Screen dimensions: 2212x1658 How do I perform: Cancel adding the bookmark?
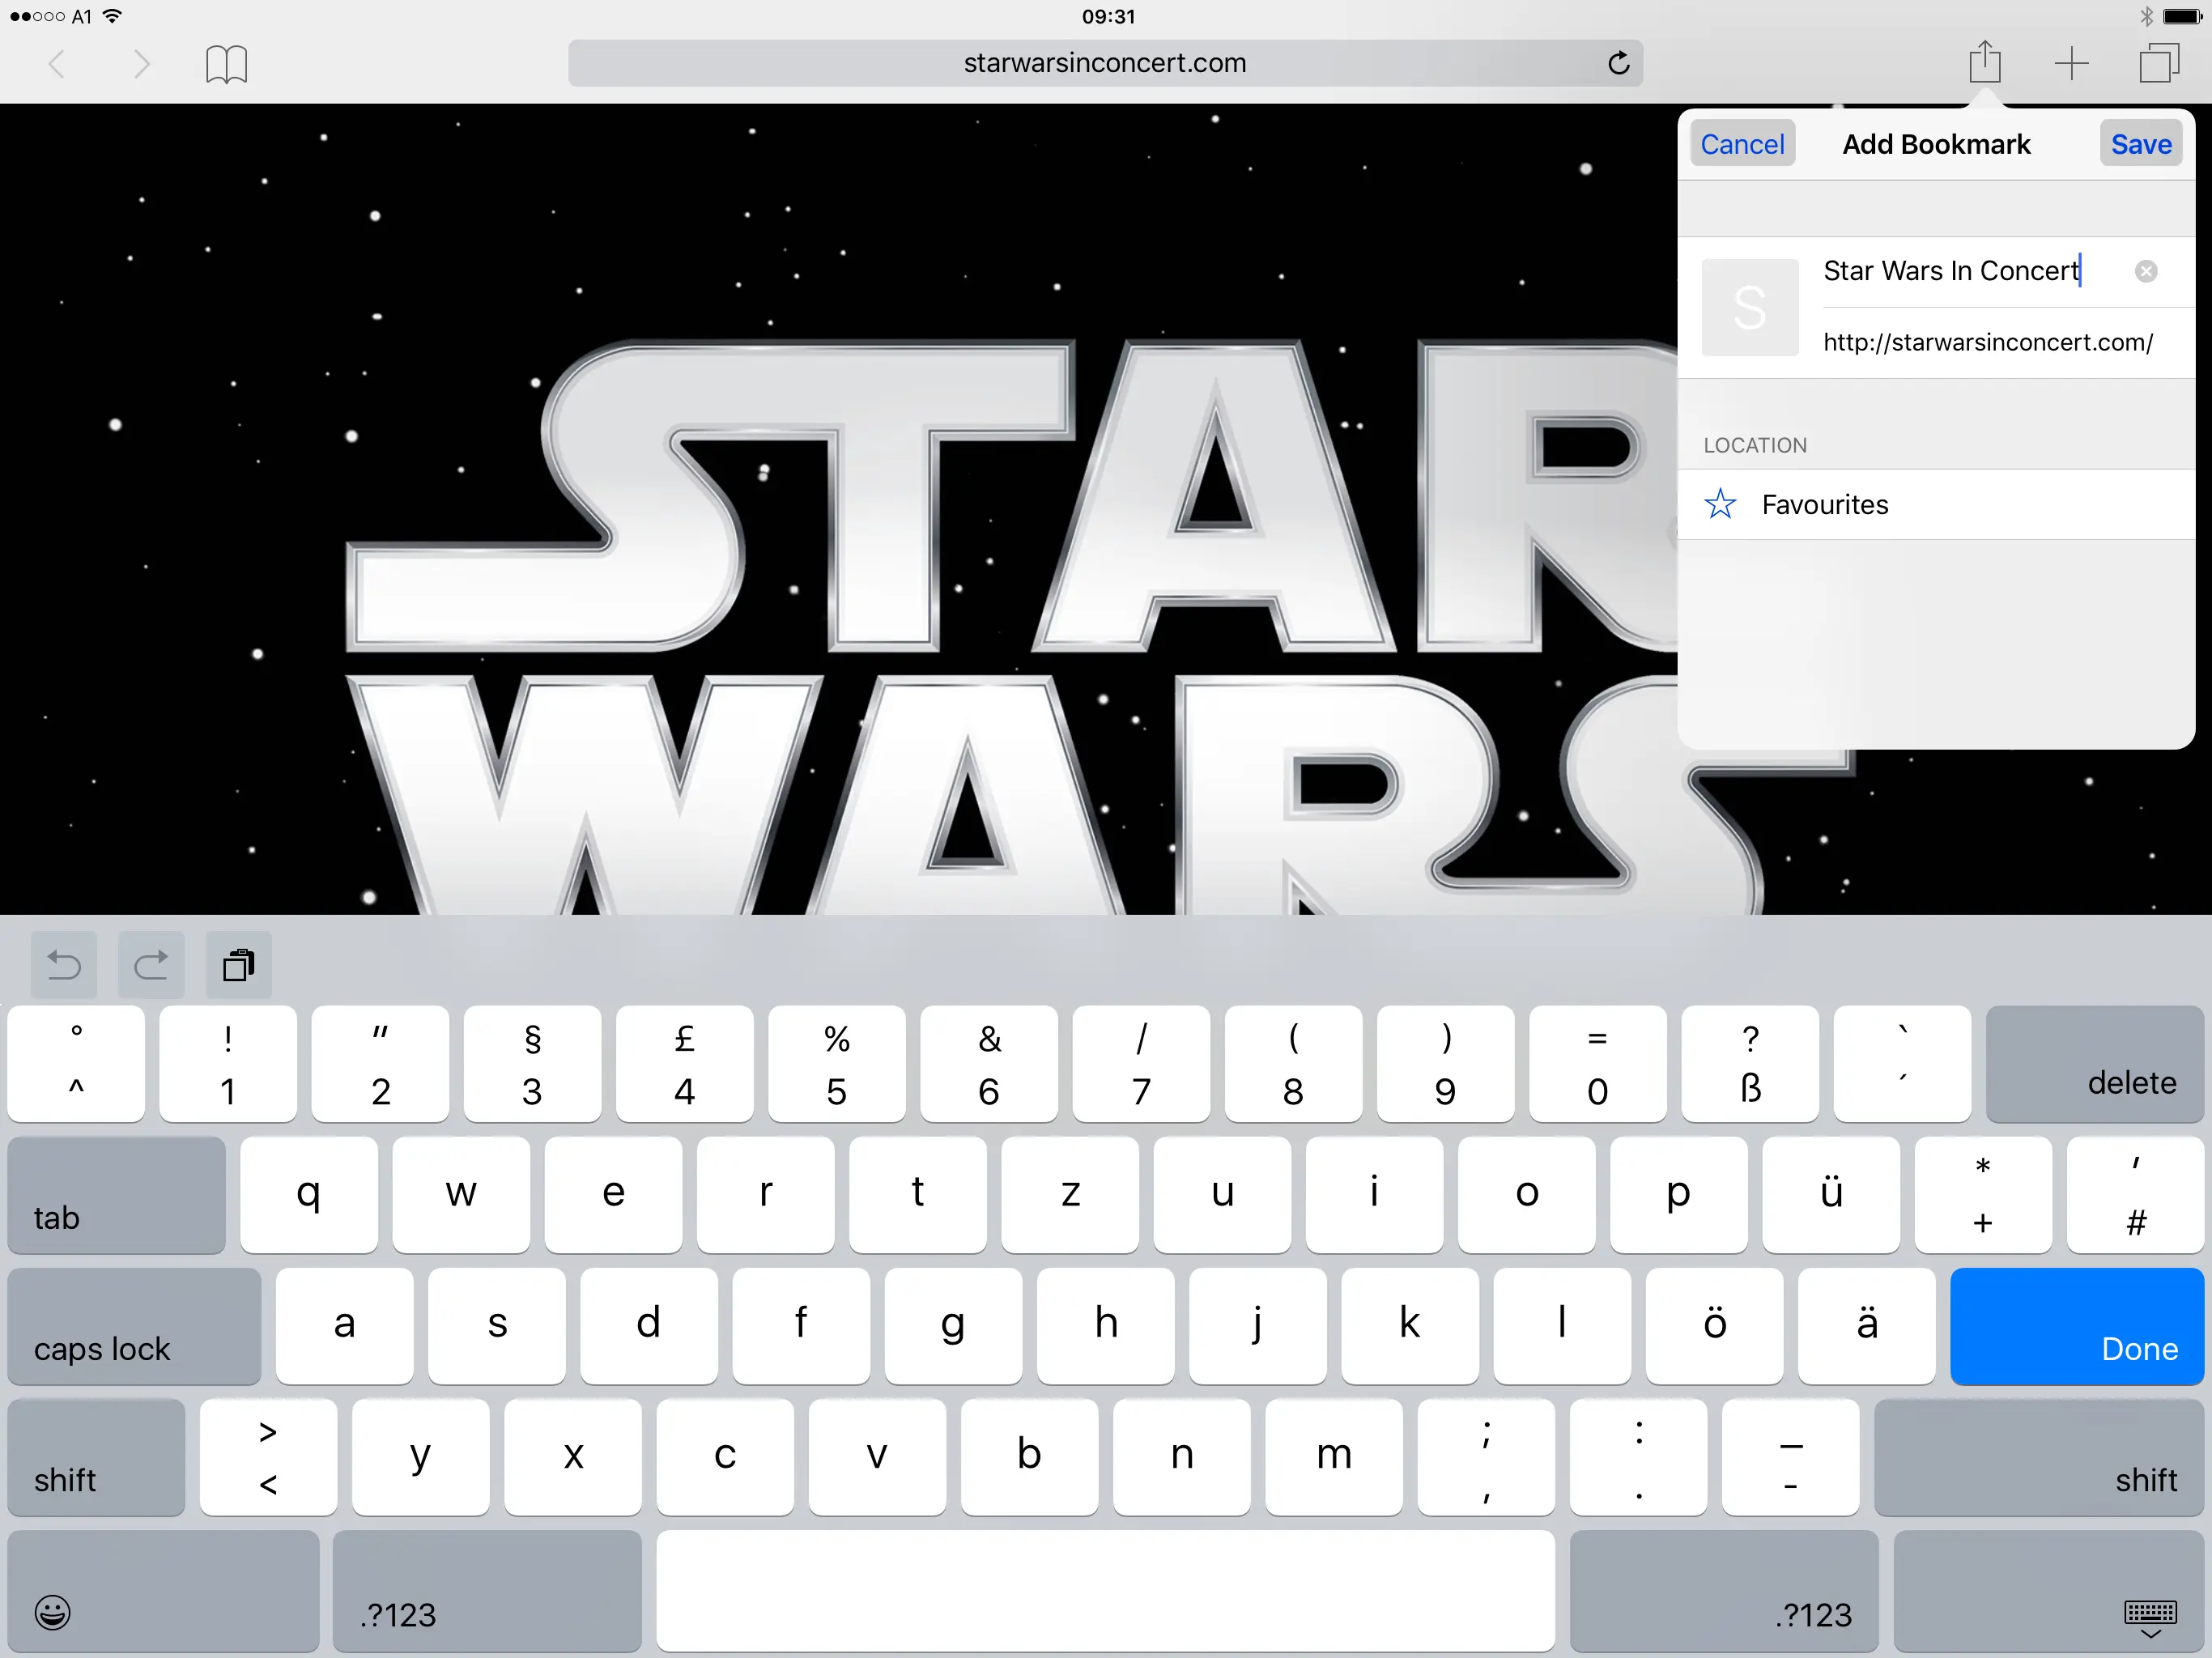click(1742, 144)
